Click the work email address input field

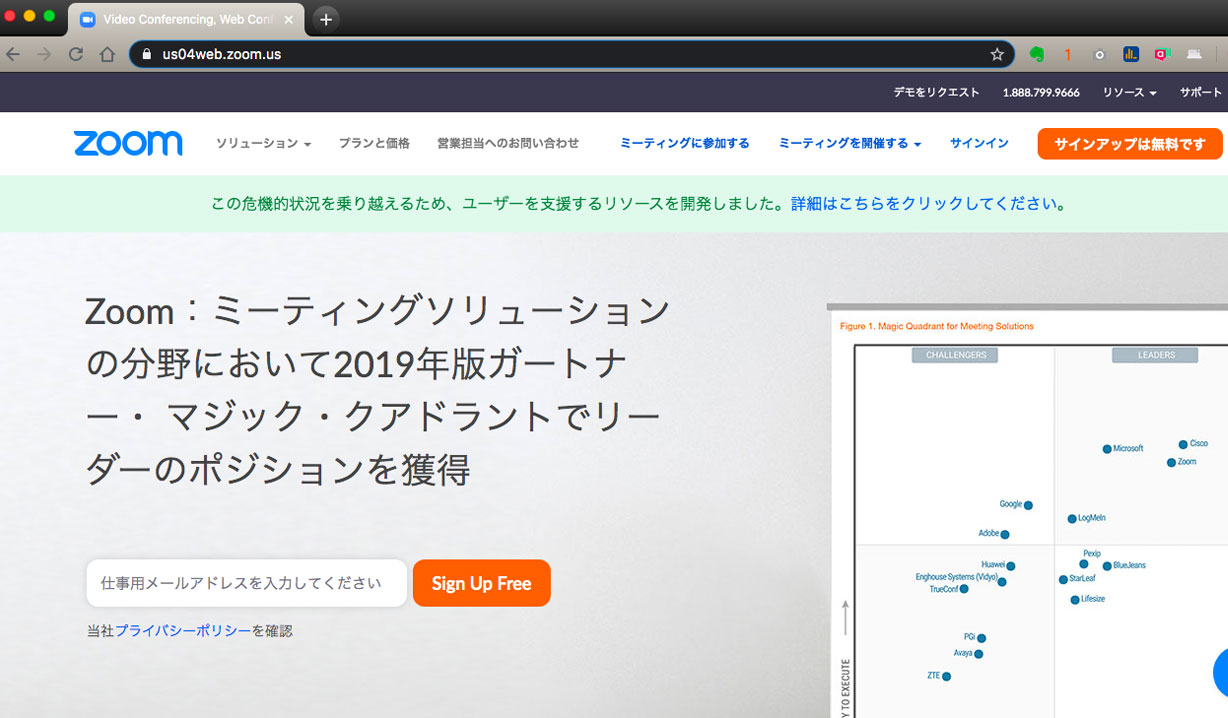point(246,583)
